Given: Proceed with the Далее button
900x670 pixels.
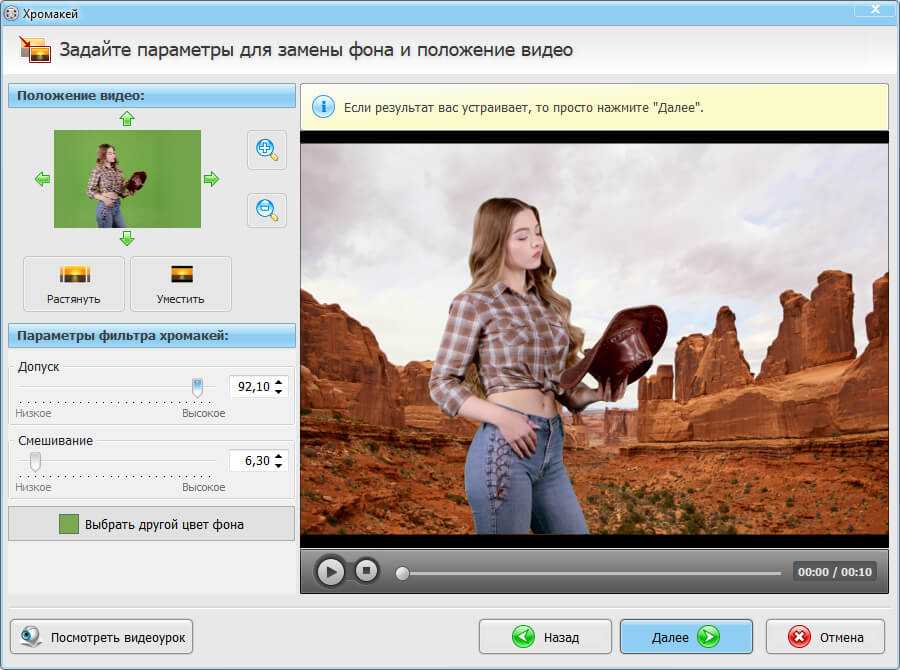Looking at the screenshot, I should pos(686,636).
